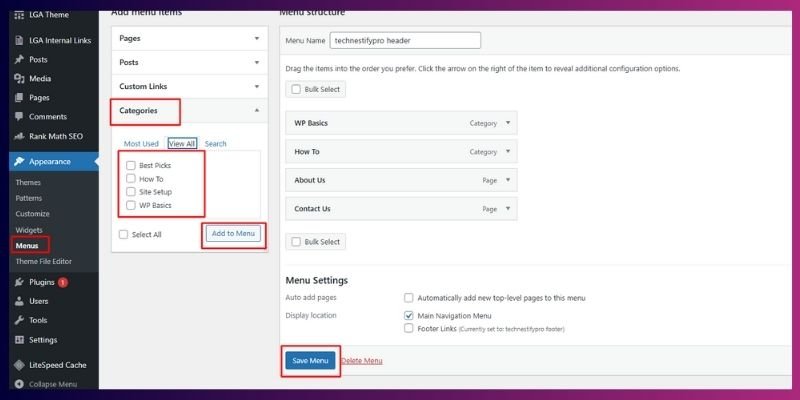
Task: Click the Delete Menu link
Action: coord(362,361)
